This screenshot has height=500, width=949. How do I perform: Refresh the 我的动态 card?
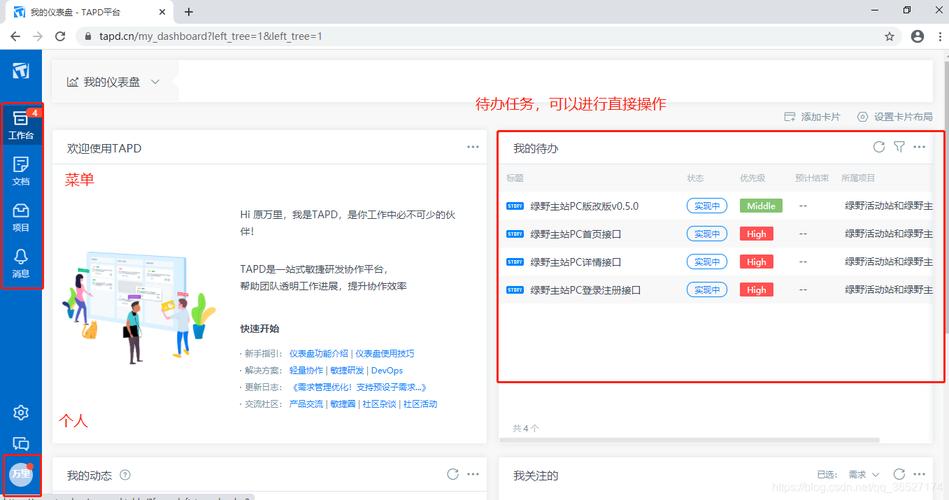(453, 475)
